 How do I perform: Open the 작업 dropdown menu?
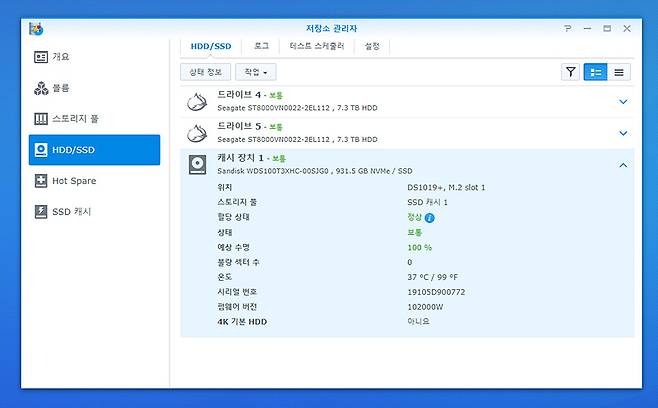[256, 72]
